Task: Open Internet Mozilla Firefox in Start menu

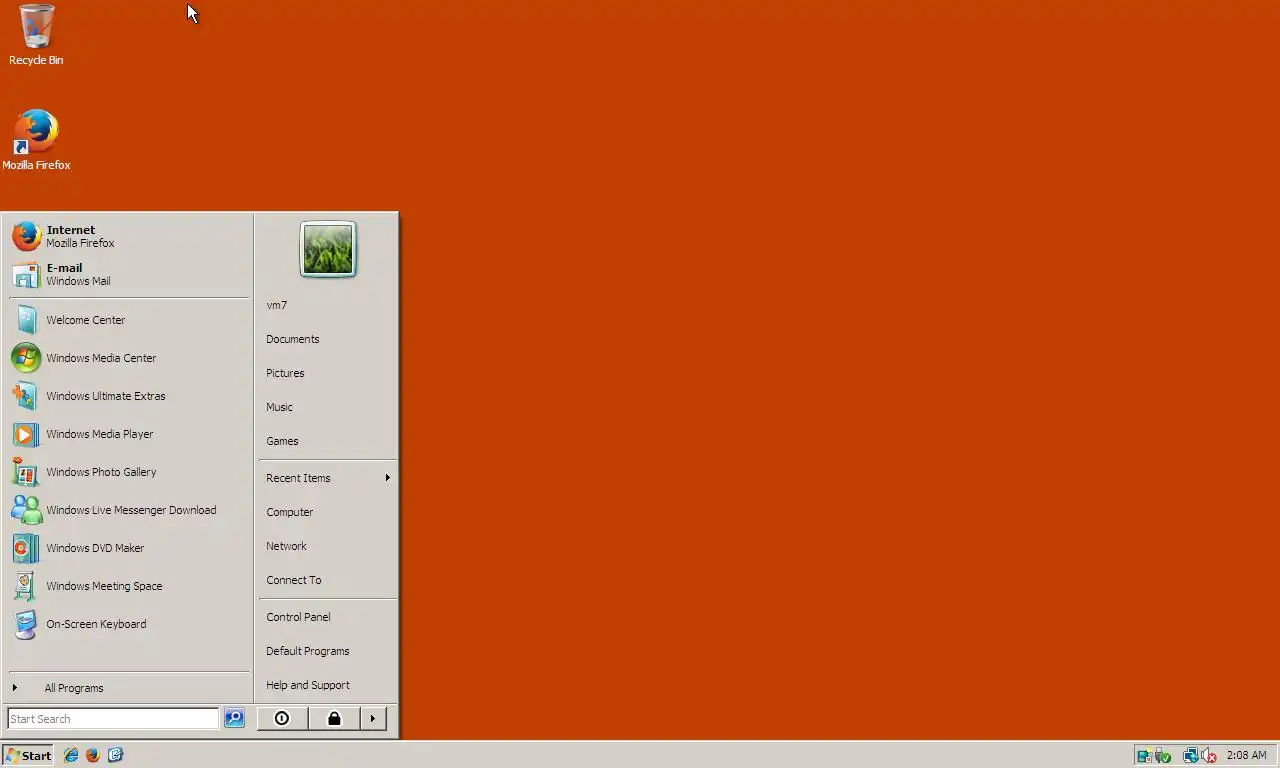Action: 129,236
